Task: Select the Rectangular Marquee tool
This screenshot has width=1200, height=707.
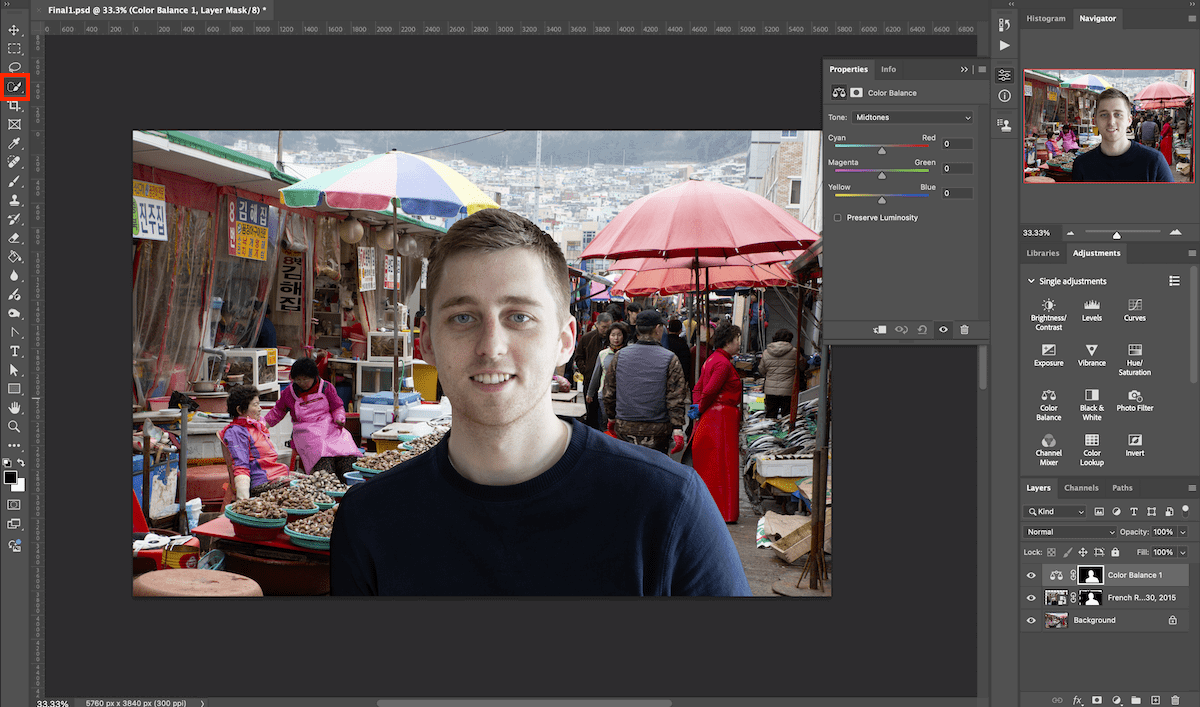Action: coord(14,48)
